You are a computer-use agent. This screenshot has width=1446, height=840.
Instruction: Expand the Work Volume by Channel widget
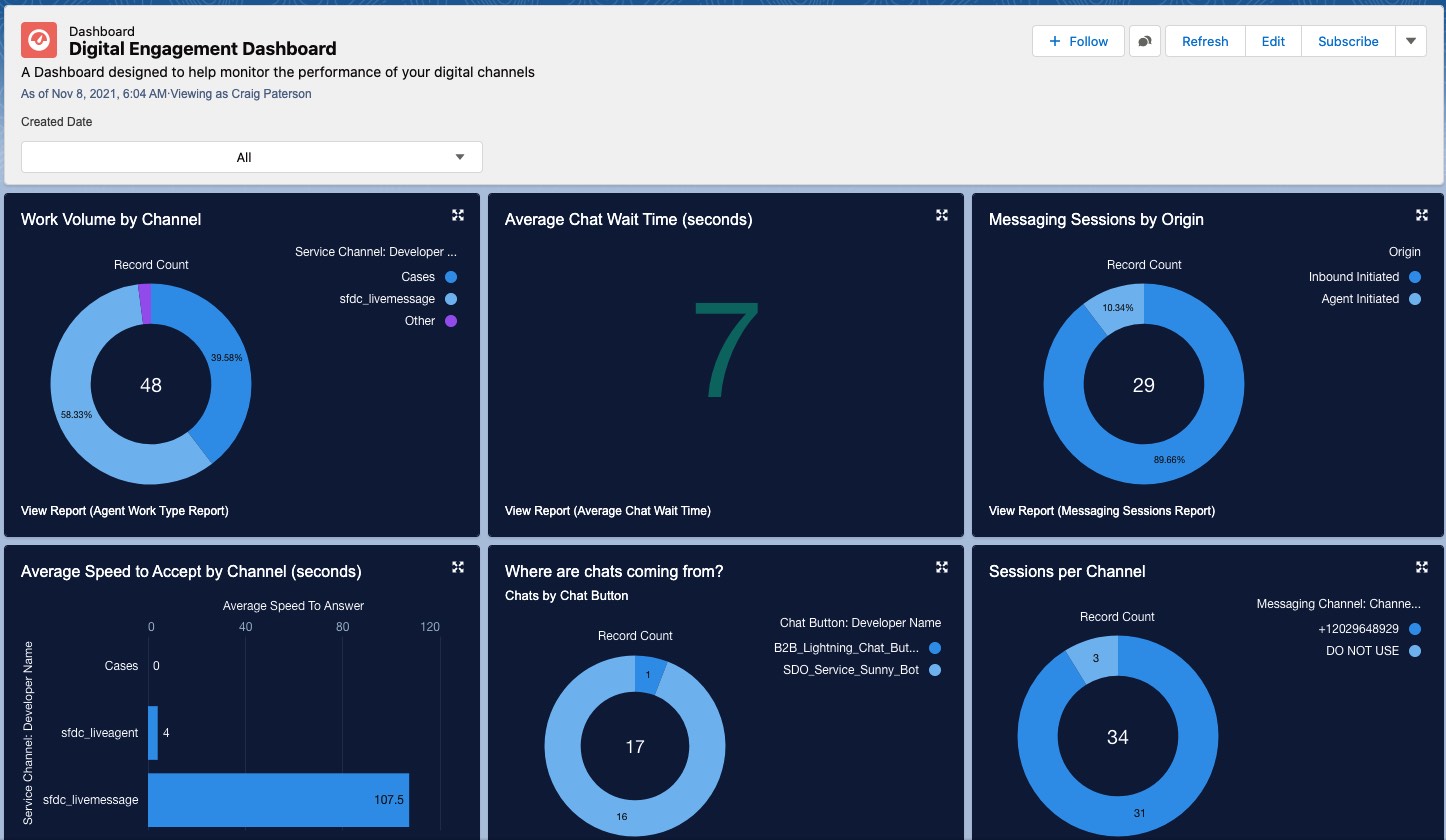[457, 214]
